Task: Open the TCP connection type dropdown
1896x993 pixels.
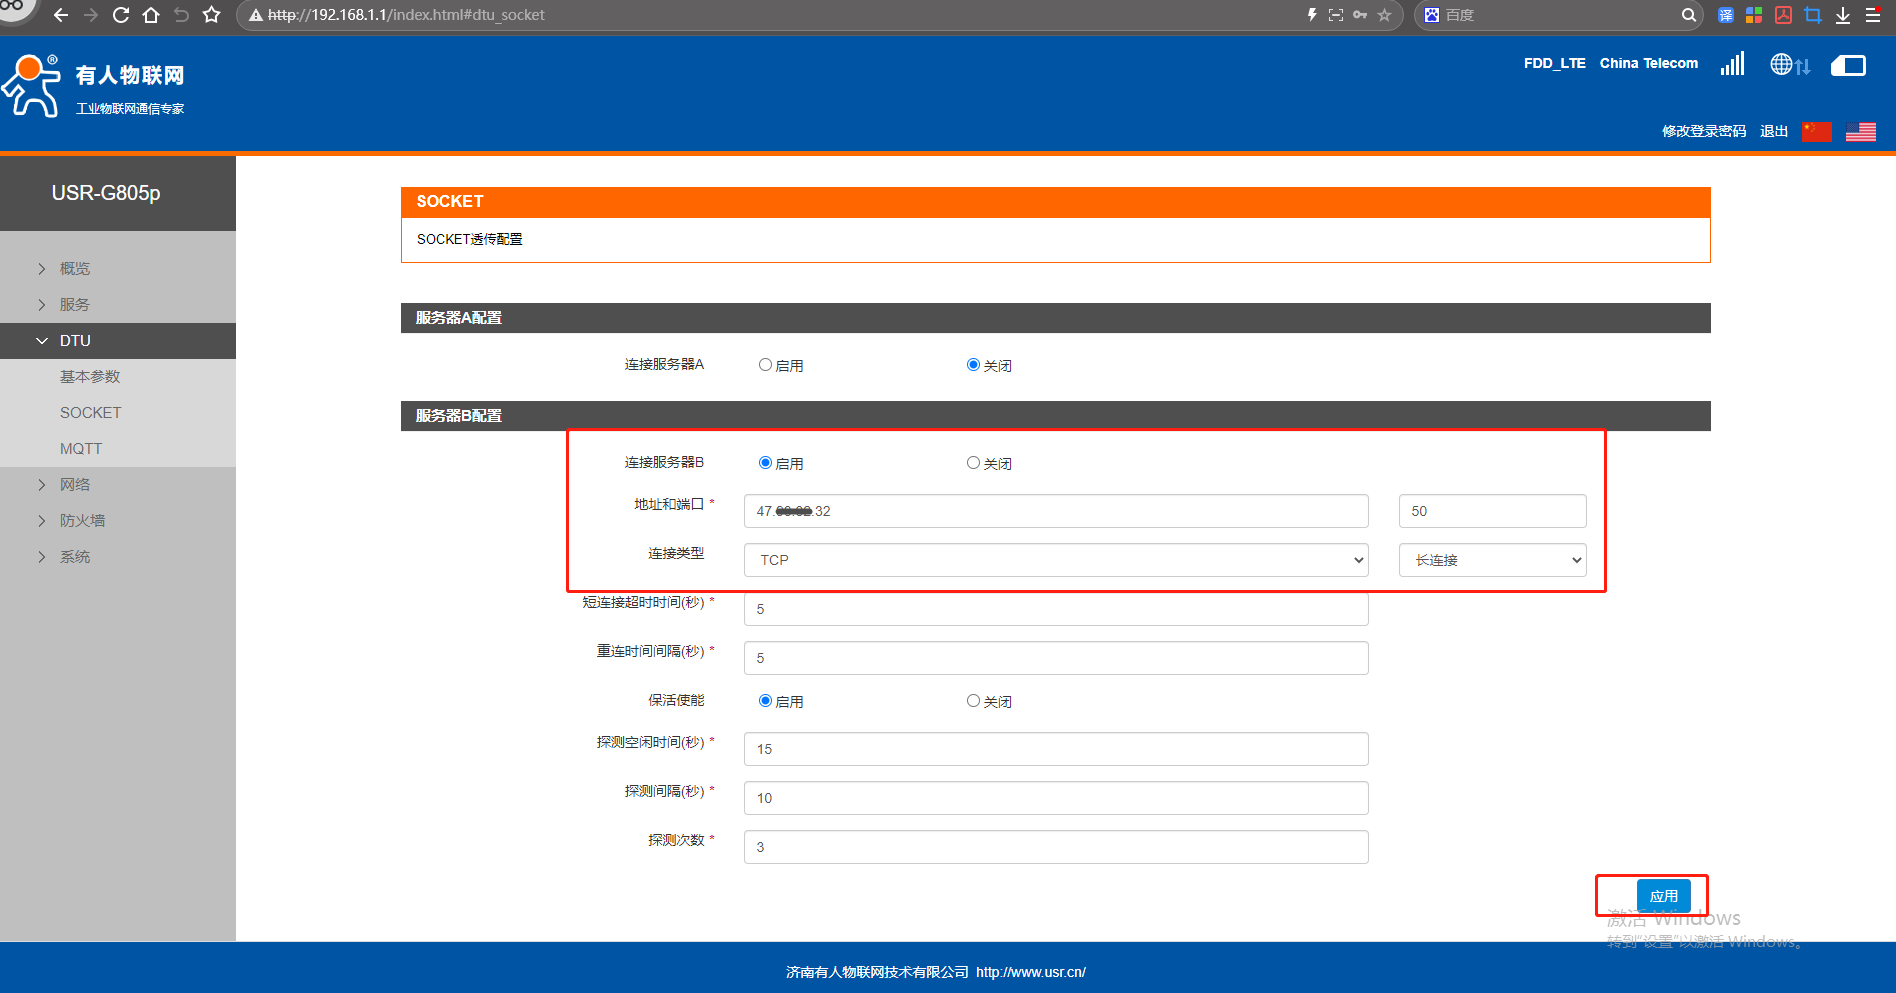Action: pyautogui.click(x=1056, y=560)
